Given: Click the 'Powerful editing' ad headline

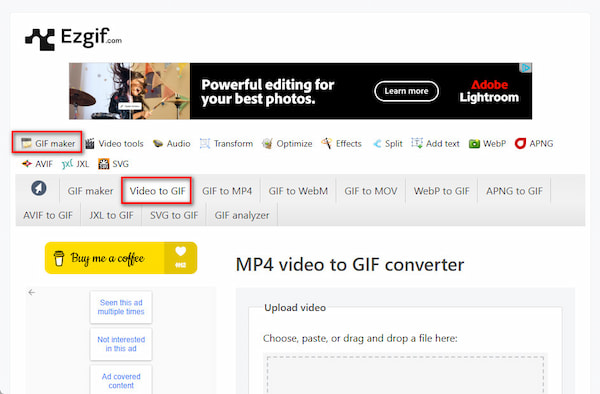Looking at the screenshot, I should pos(267,91).
